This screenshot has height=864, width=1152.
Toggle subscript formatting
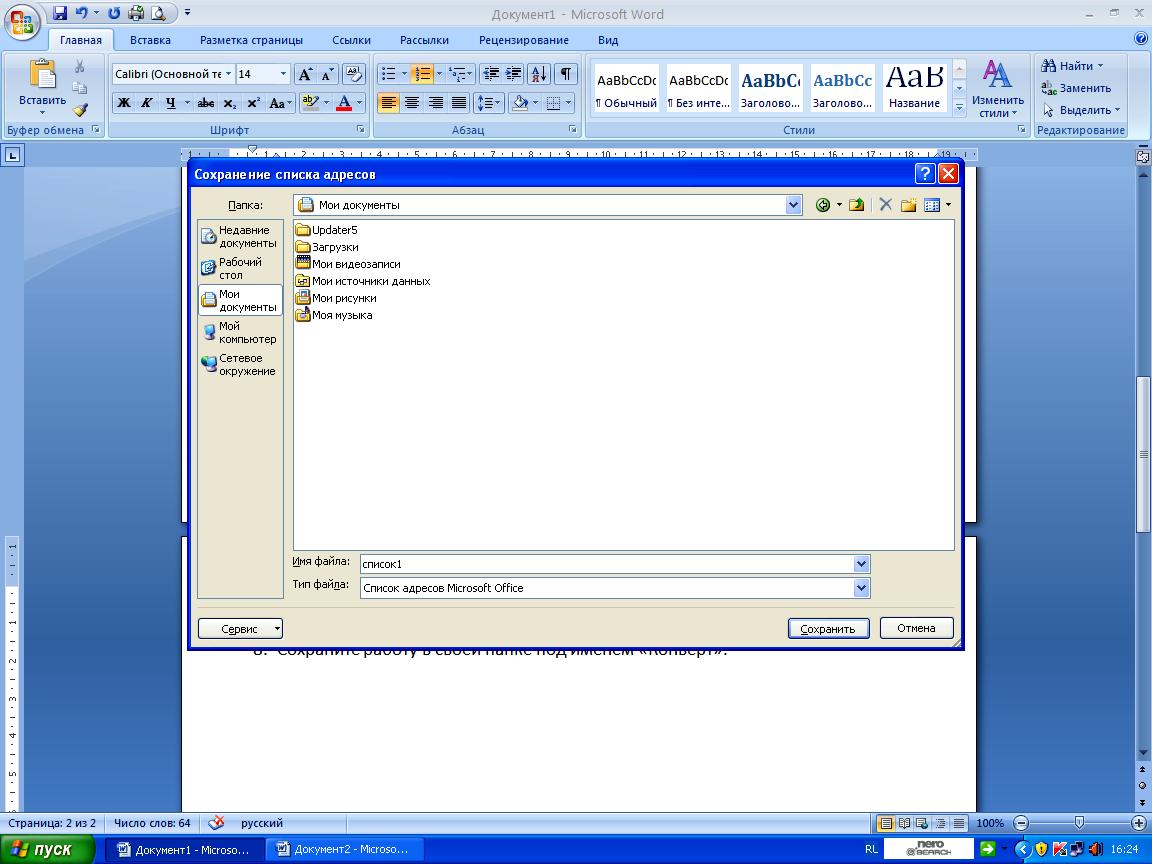pos(230,103)
